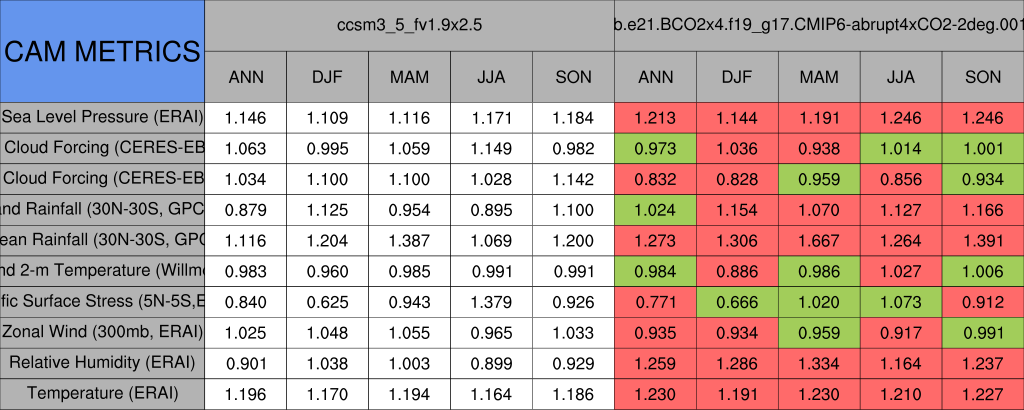Select the white cell showing 0.625
1024x410 pixels.
pos(327,301)
